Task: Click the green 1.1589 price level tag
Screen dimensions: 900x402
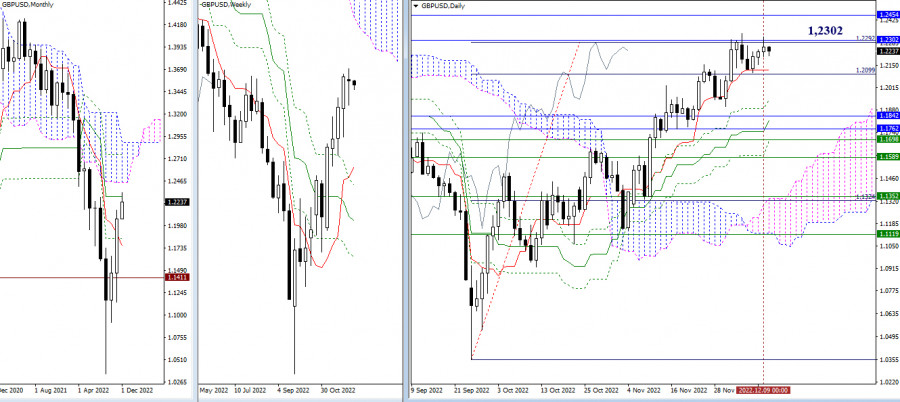Action: (x=886, y=156)
